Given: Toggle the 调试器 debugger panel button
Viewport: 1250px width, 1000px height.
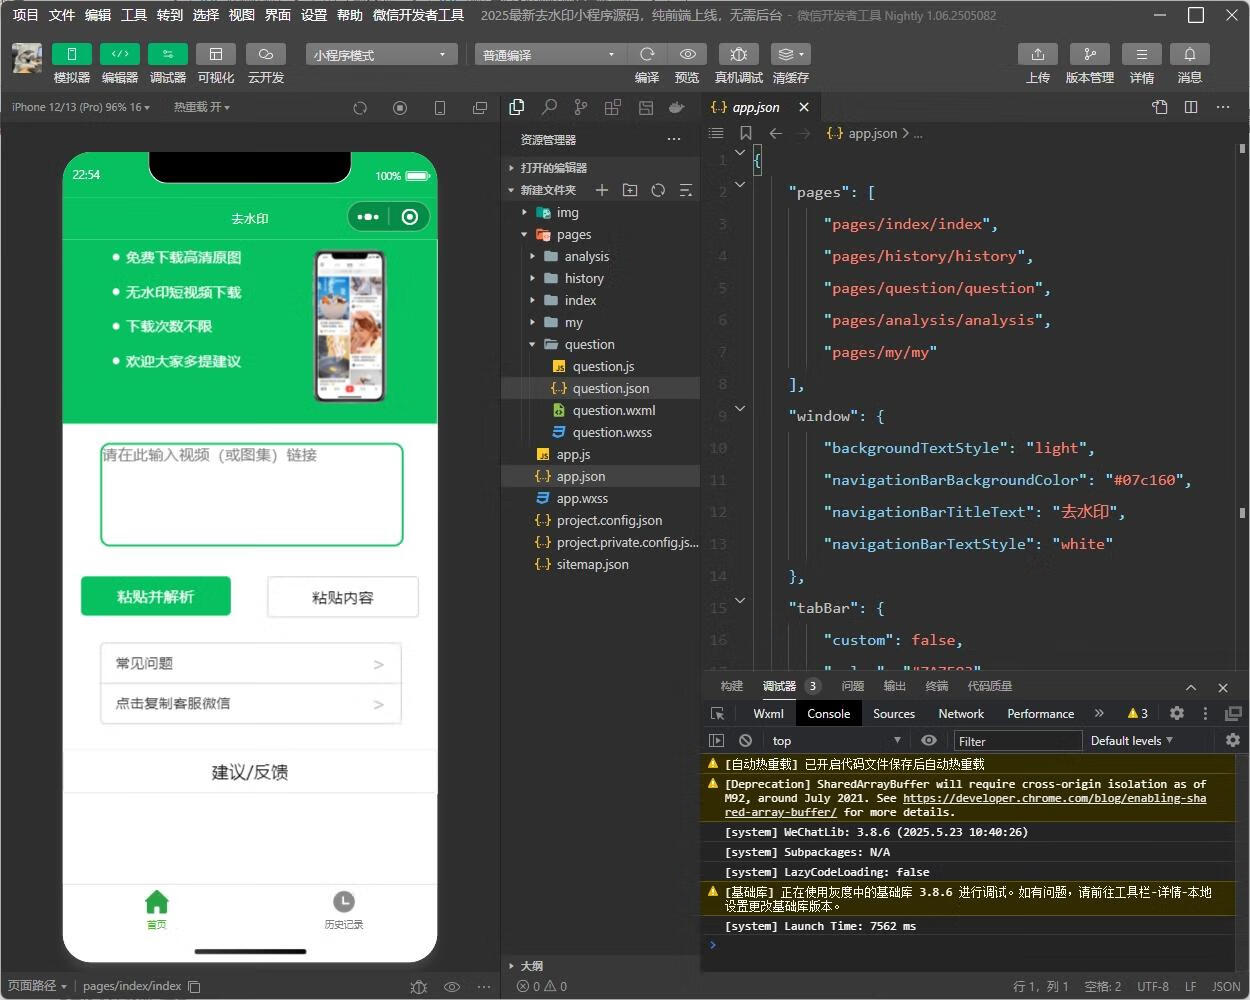Looking at the screenshot, I should point(167,54).
